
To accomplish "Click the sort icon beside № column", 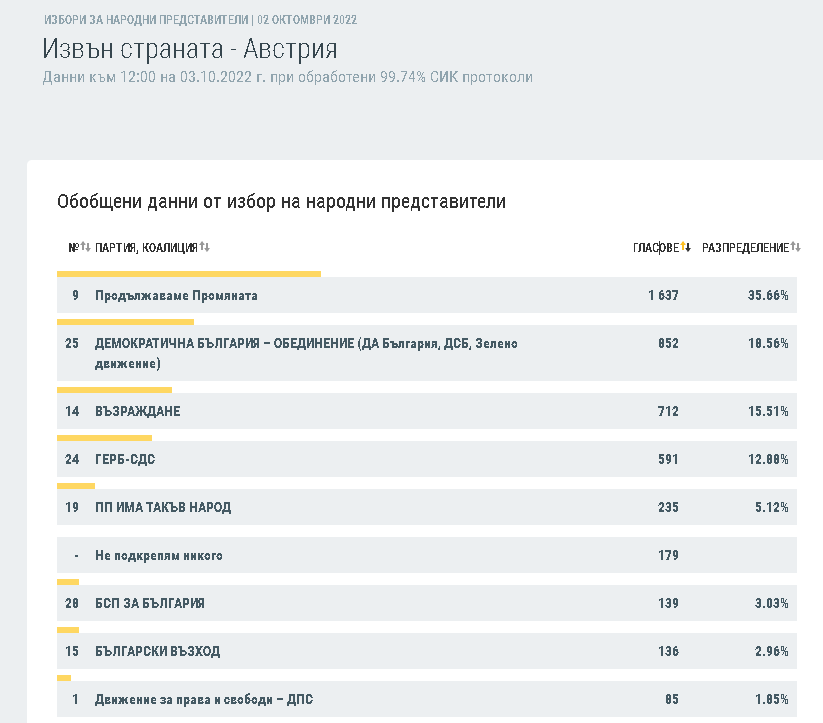I will 85,247.
